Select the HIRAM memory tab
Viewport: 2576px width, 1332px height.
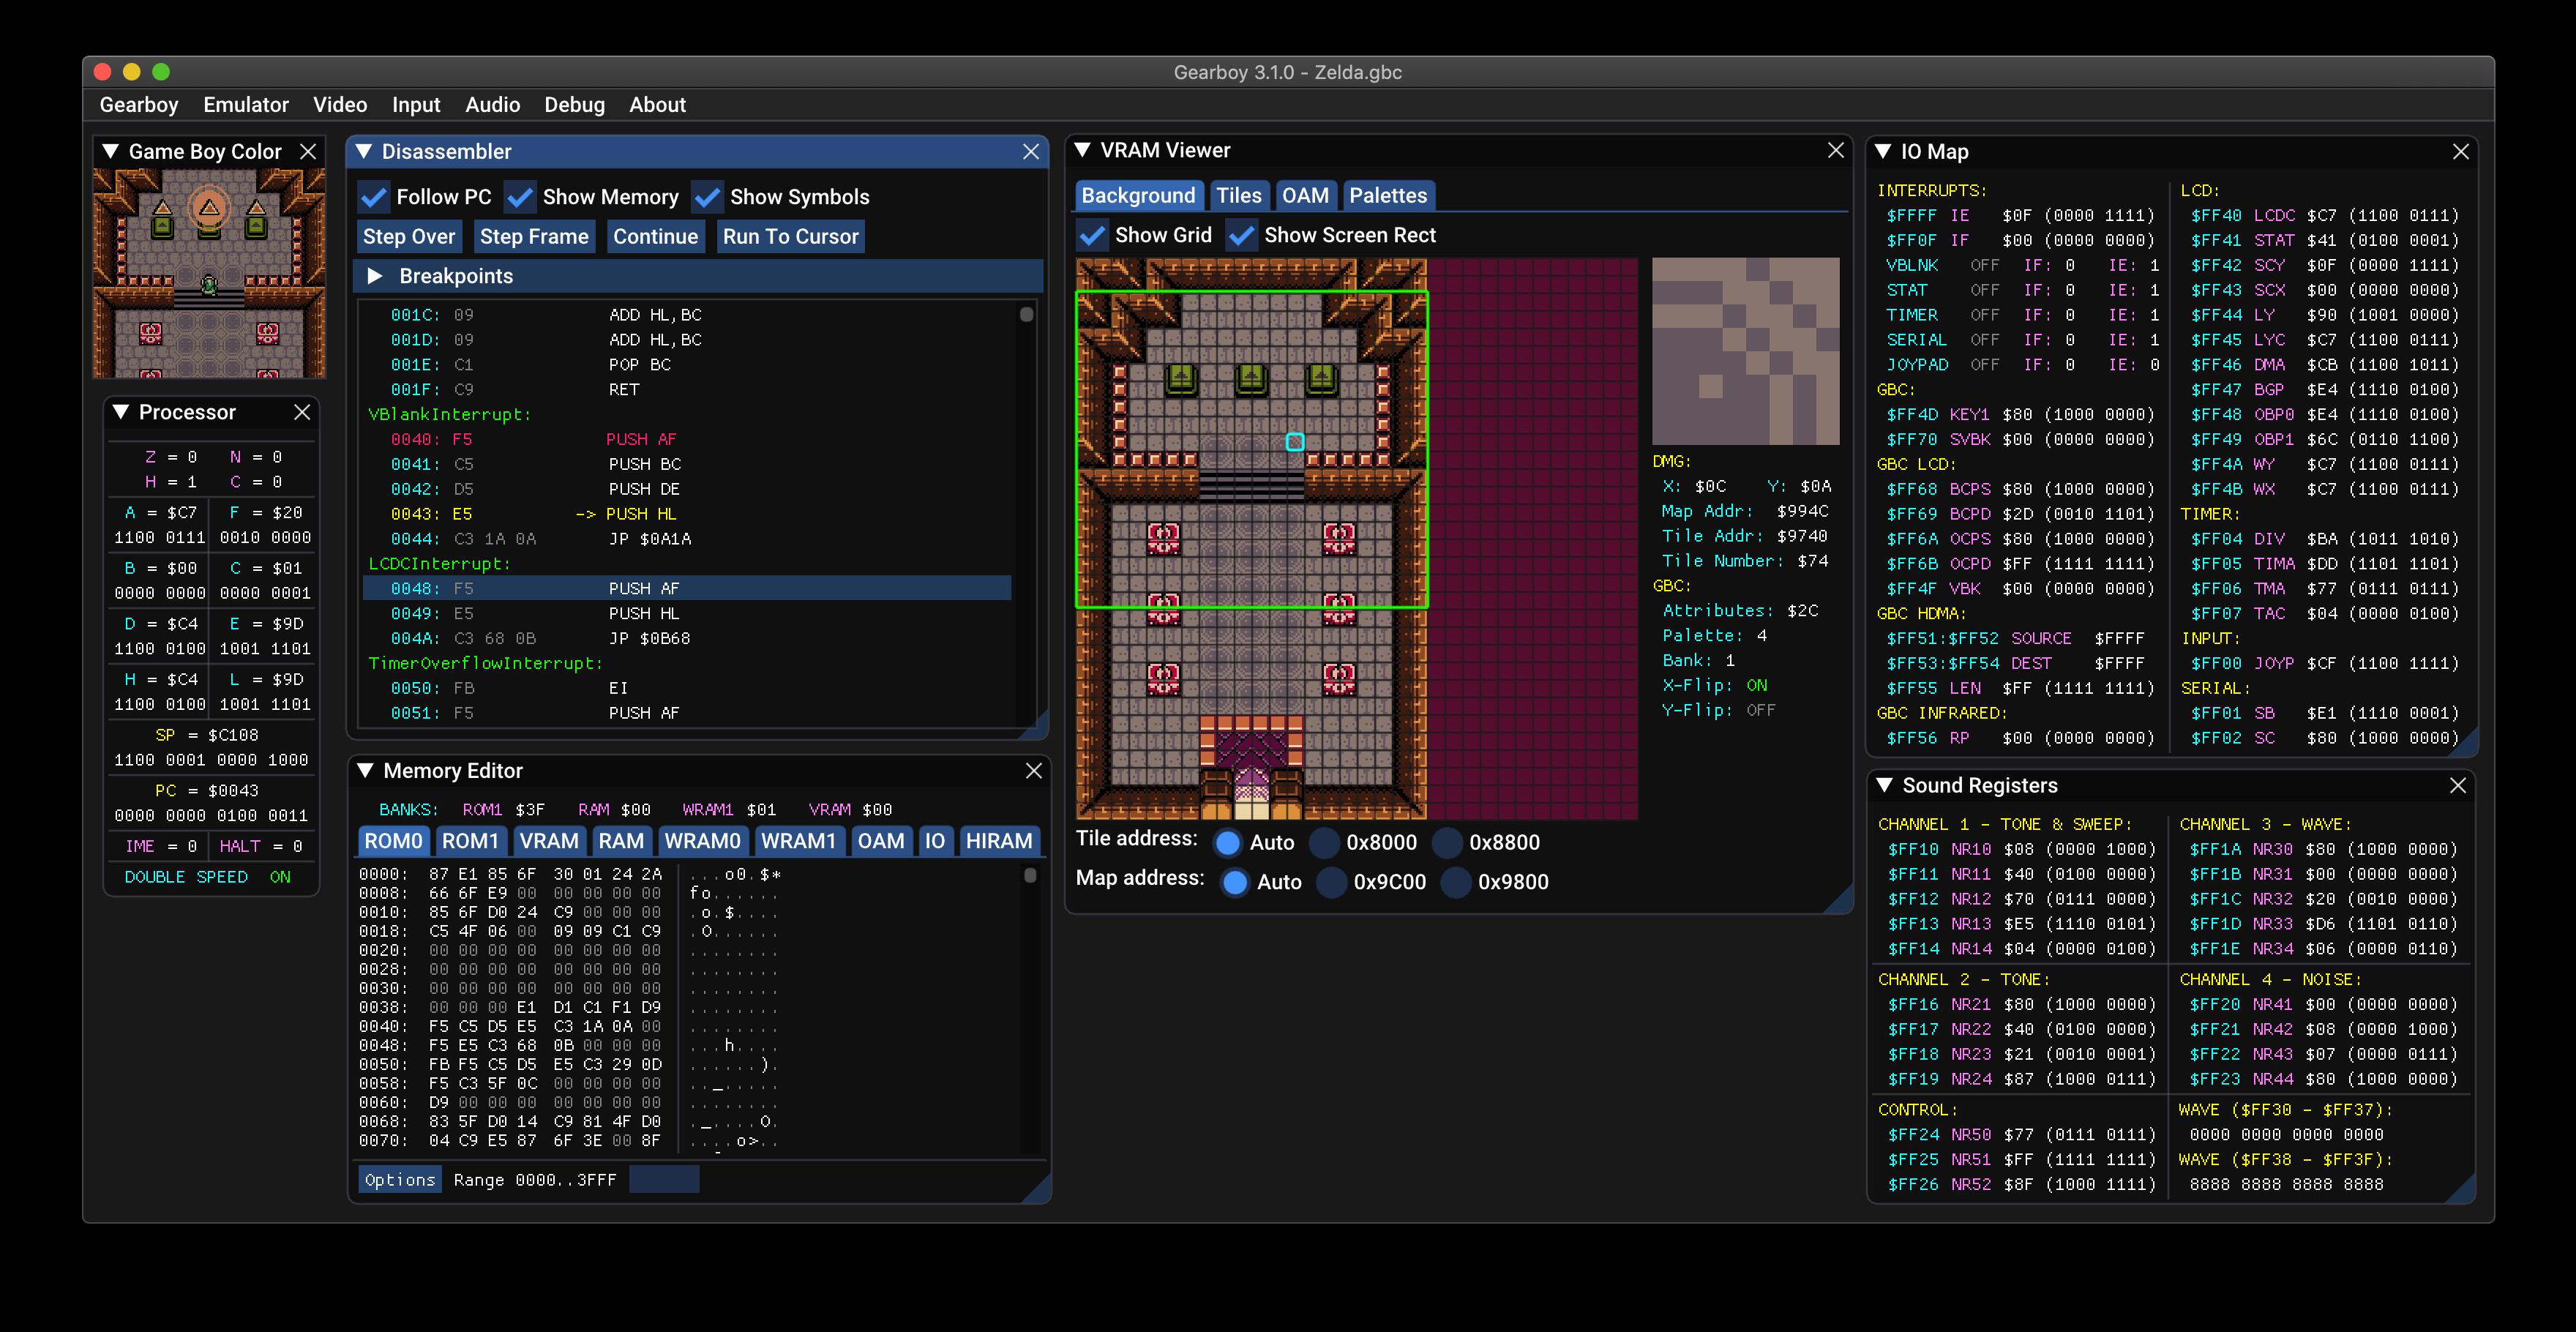click(x=998, y=841)
